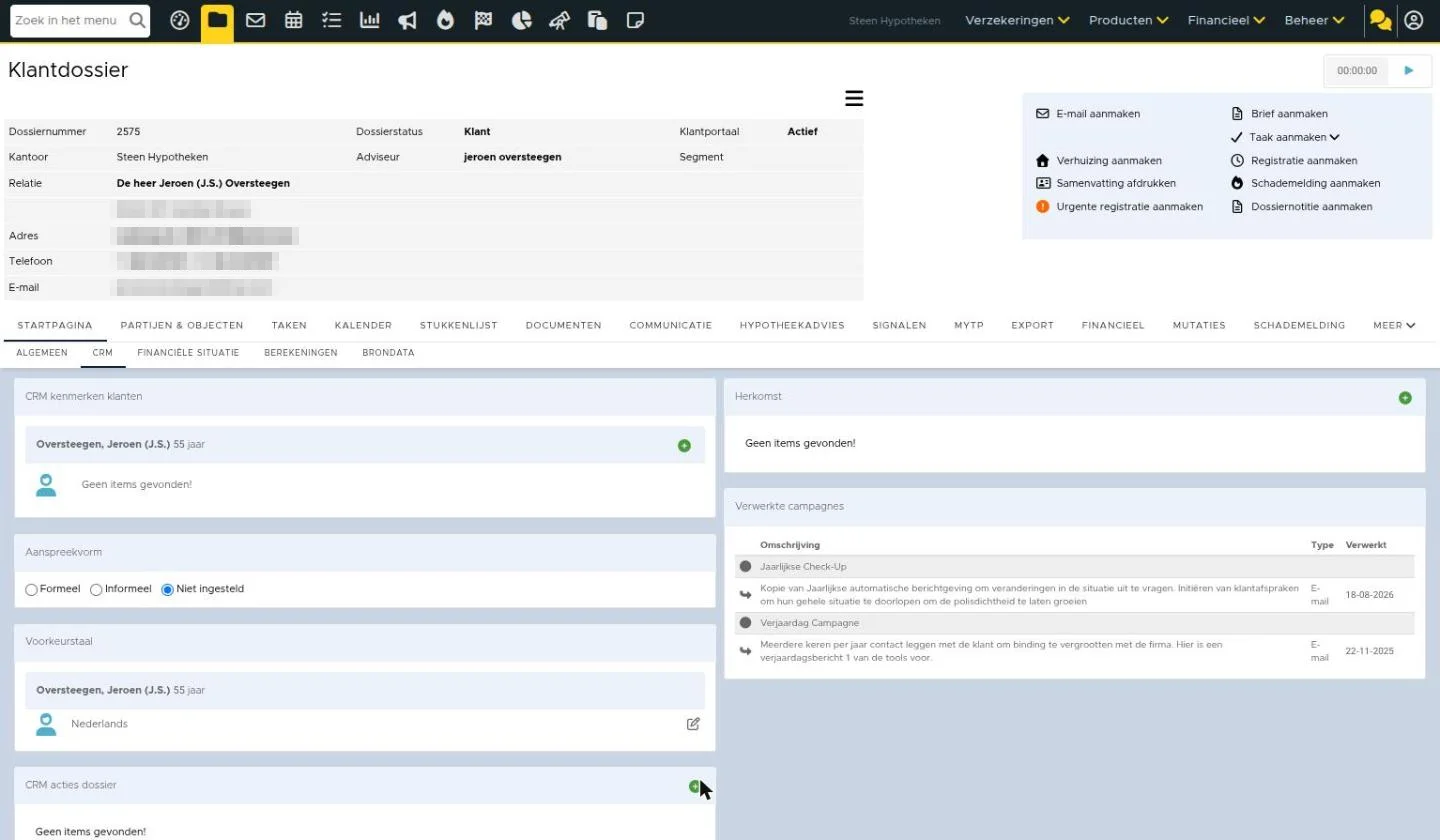Focus the Zoek in het menu search field
The width and height of the screenshot is (1440, 840).
tap(68, 20)
